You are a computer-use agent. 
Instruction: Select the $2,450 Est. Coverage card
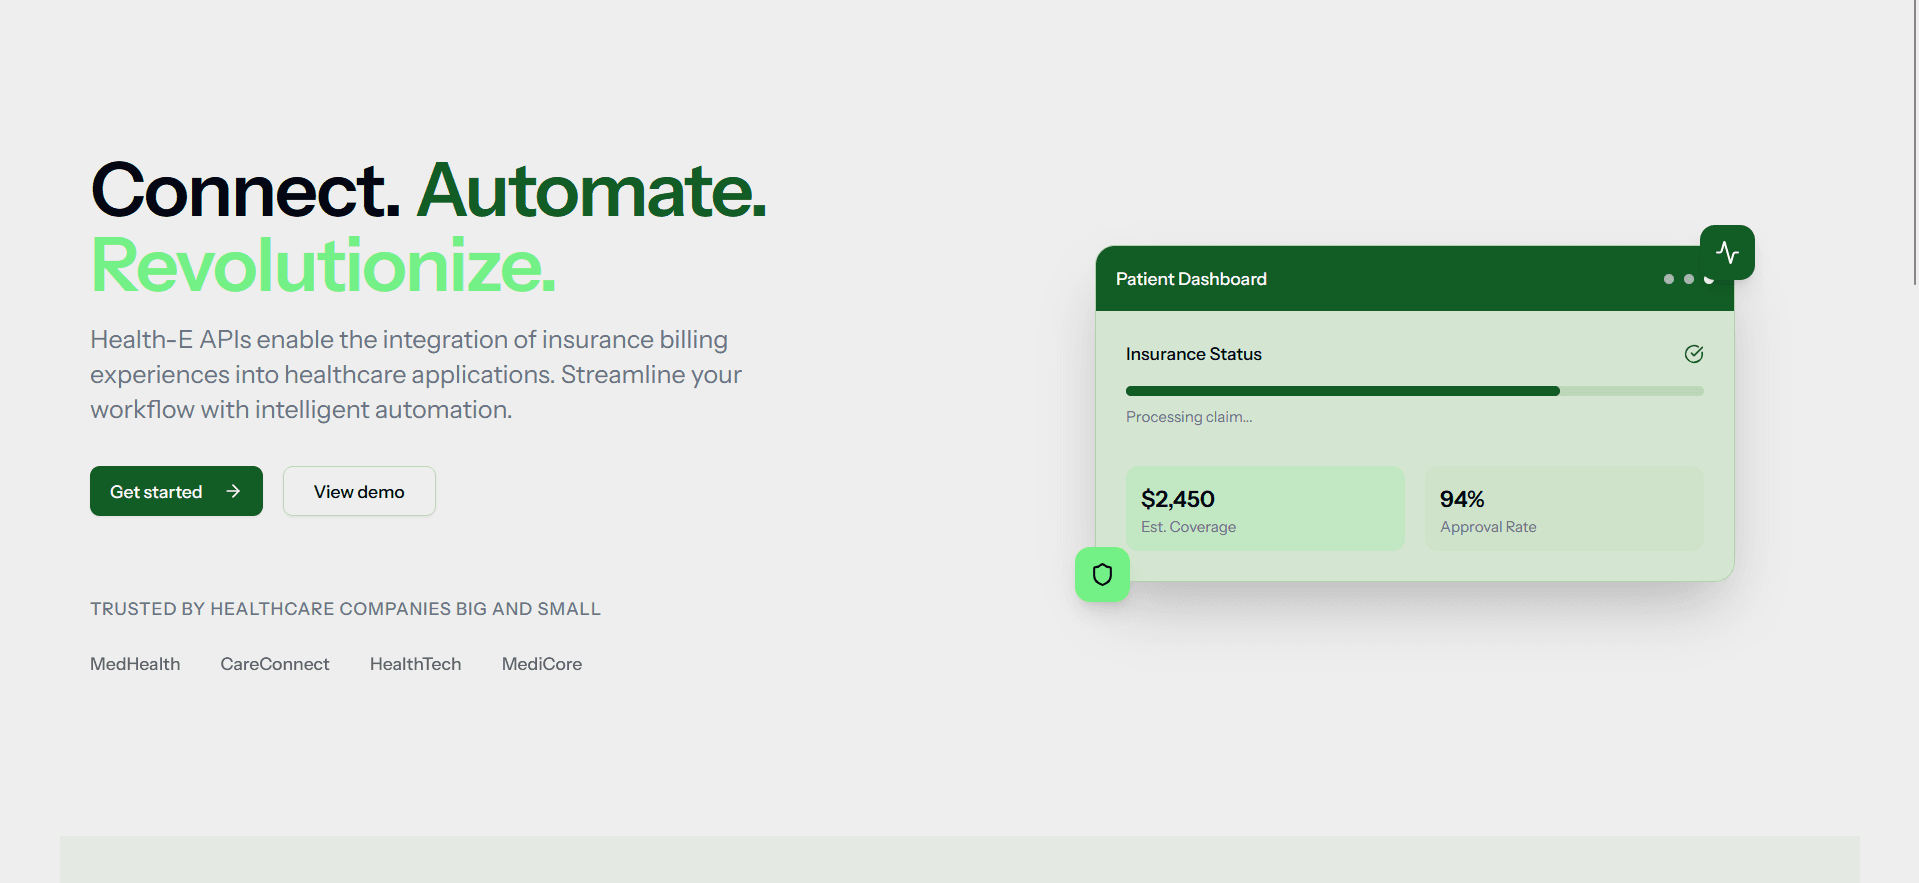[x=1265, y=508]
